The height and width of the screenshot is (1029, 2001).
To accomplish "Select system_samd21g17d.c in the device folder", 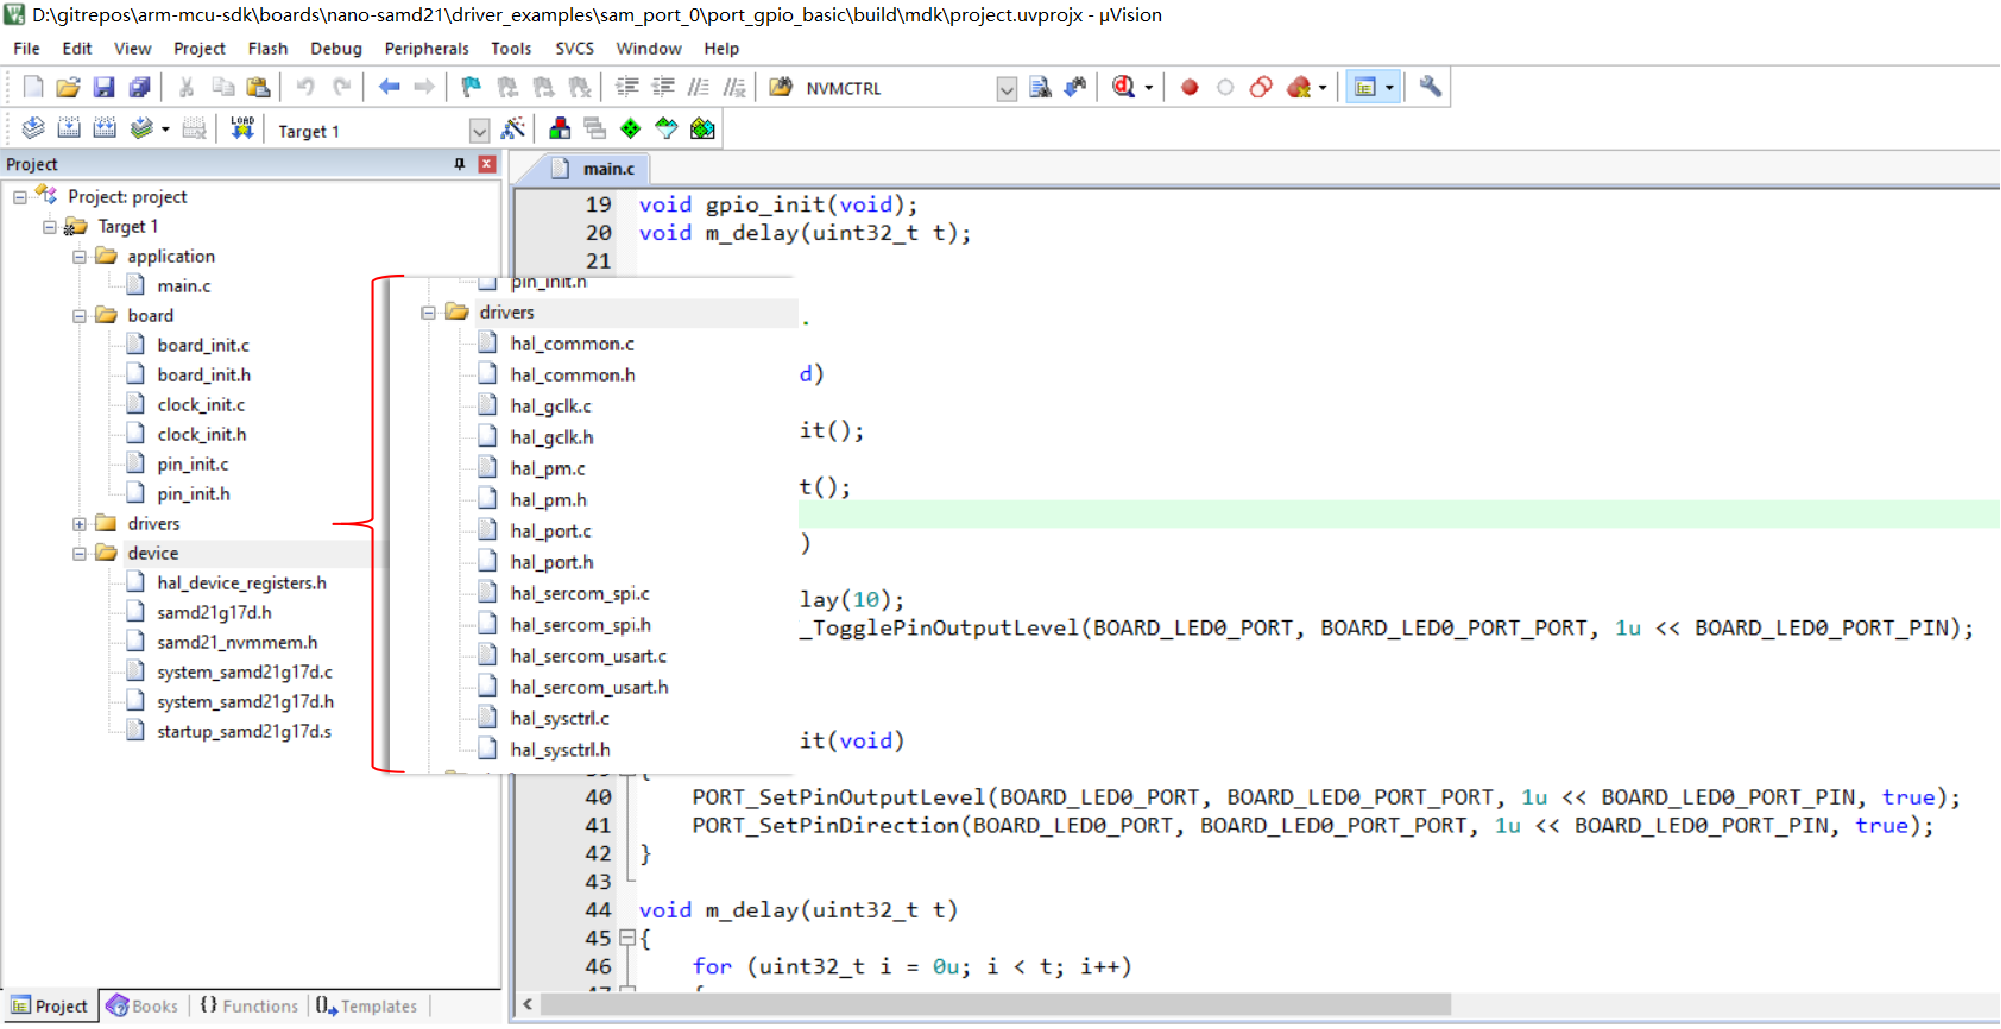I will [x=245, y=673].
